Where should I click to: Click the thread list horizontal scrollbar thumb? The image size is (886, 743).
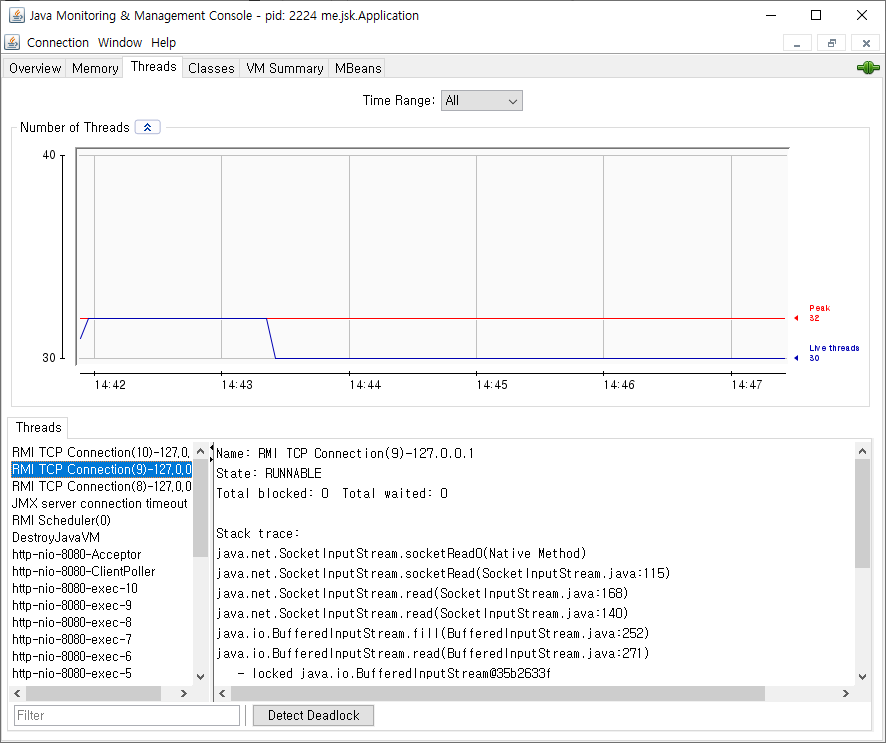tap(93, 693)
